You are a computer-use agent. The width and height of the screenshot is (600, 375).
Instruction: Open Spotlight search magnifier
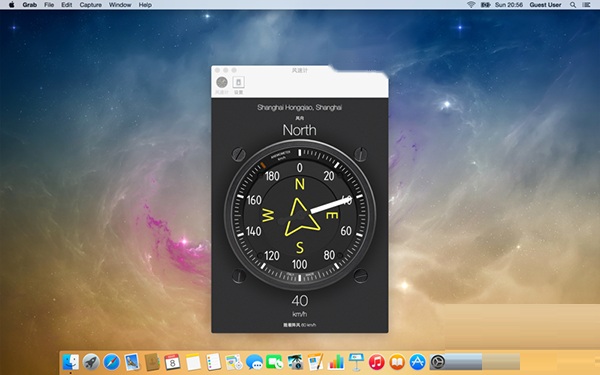[x=573, y=5]
